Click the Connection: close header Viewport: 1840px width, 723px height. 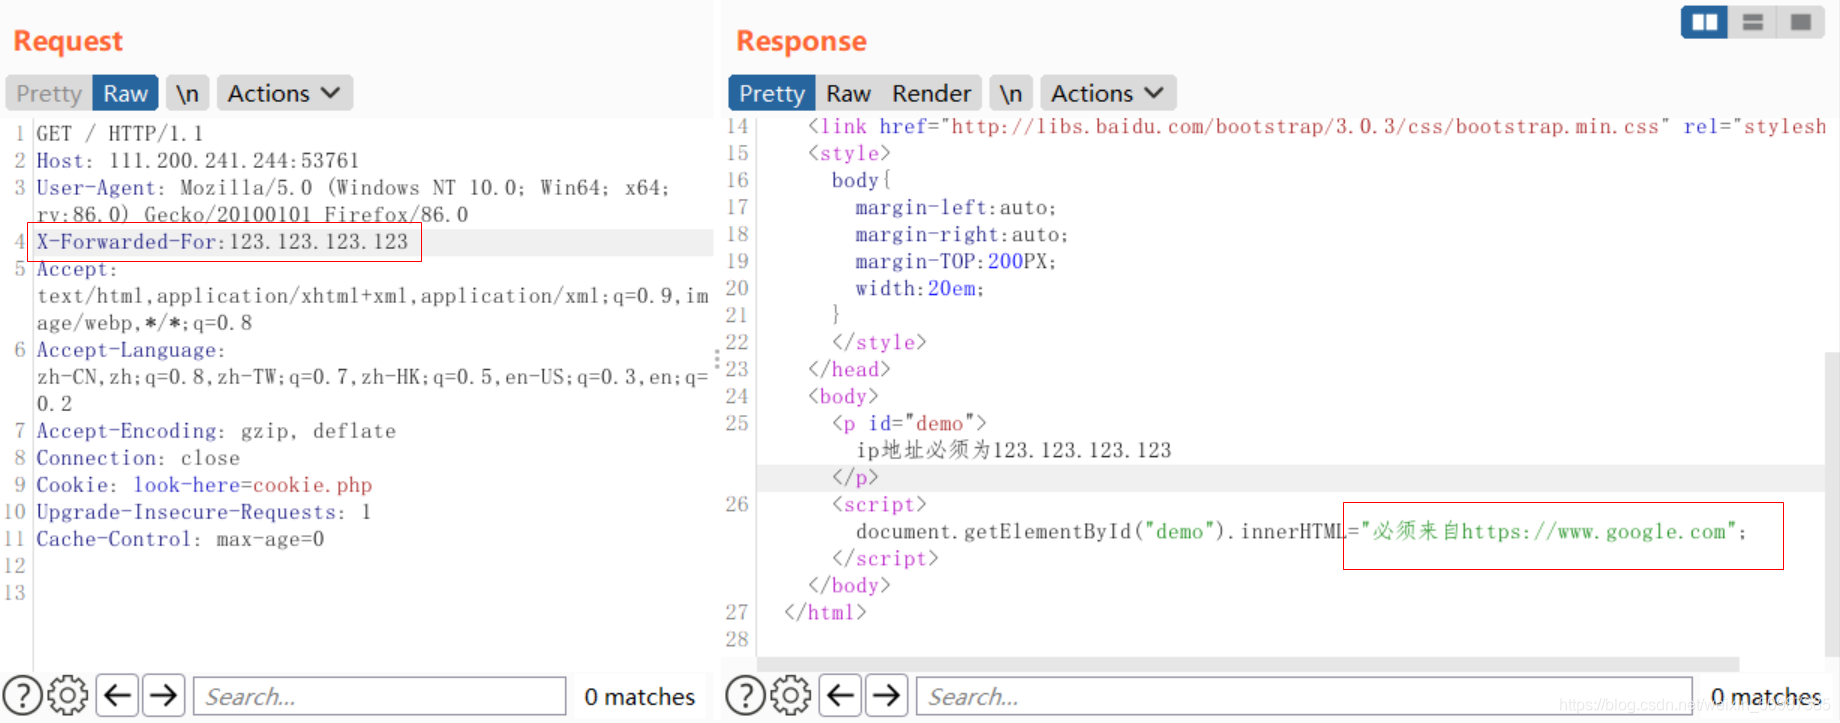138,458
